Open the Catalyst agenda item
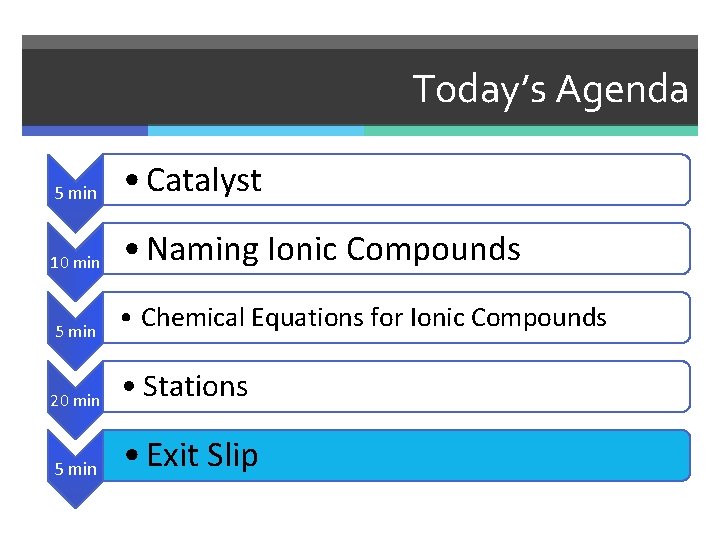The image size is (720, 540). point(203,180)
